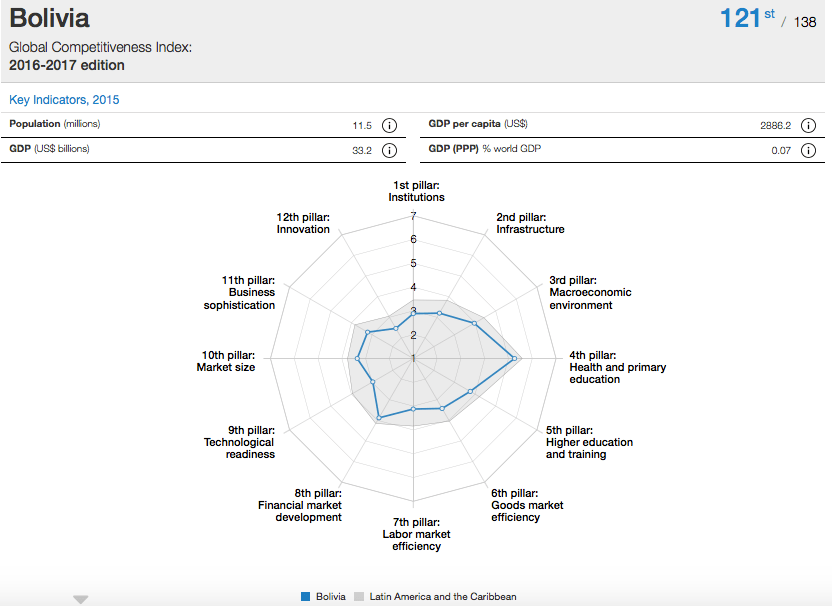This screenshot has height=606, width=832.
Task: Show info for GDP per capita
Action: coord(808,125)
